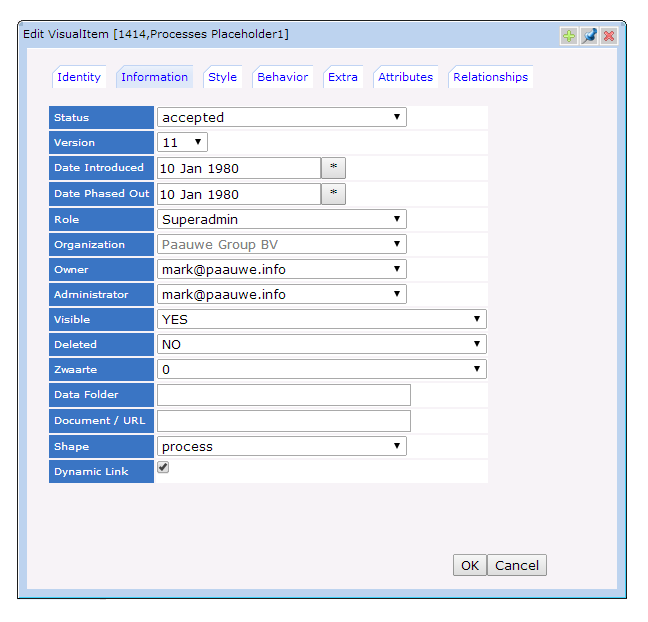The width and height of the screenshot is (648, 622).
Task: Open the Shape dropdown showing process
Action: tap(281, 446)
